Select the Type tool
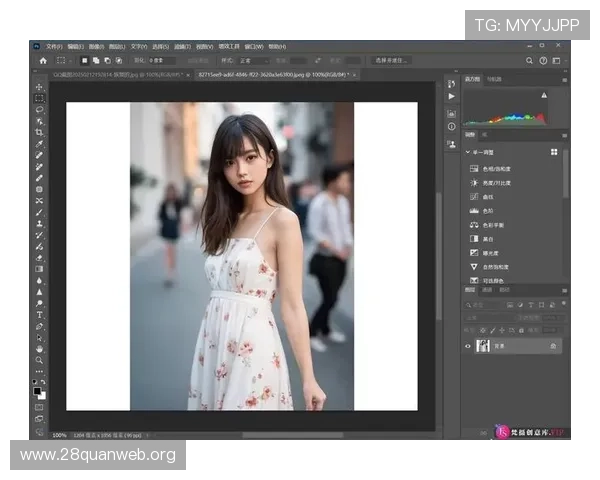 [40, 314]
